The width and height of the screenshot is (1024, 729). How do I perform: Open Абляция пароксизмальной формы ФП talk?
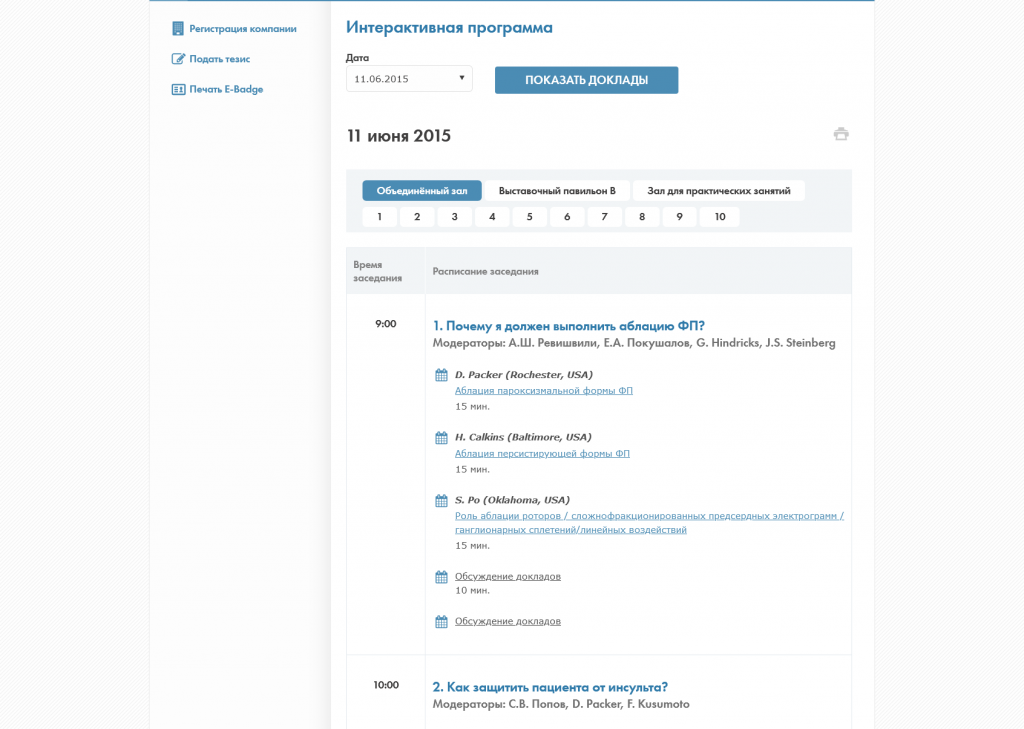coord(543,391)
